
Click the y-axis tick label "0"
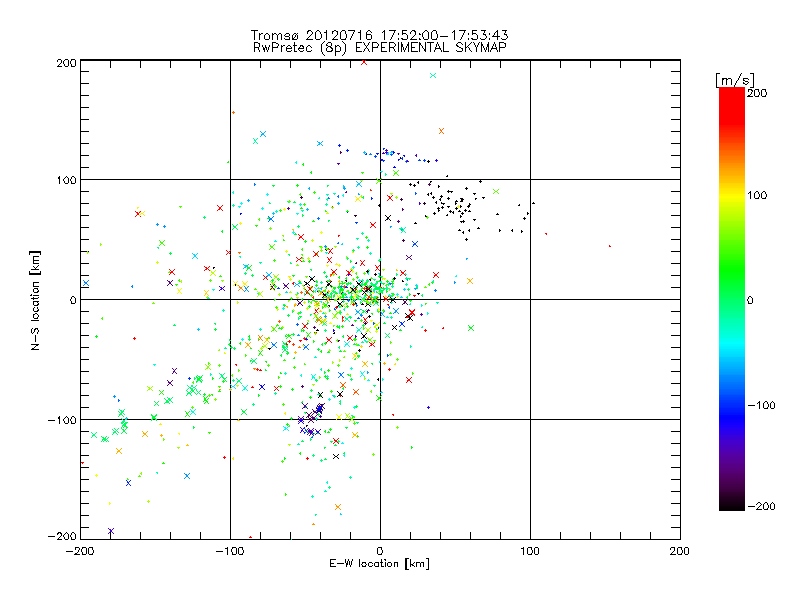click(x=73, y=300)
